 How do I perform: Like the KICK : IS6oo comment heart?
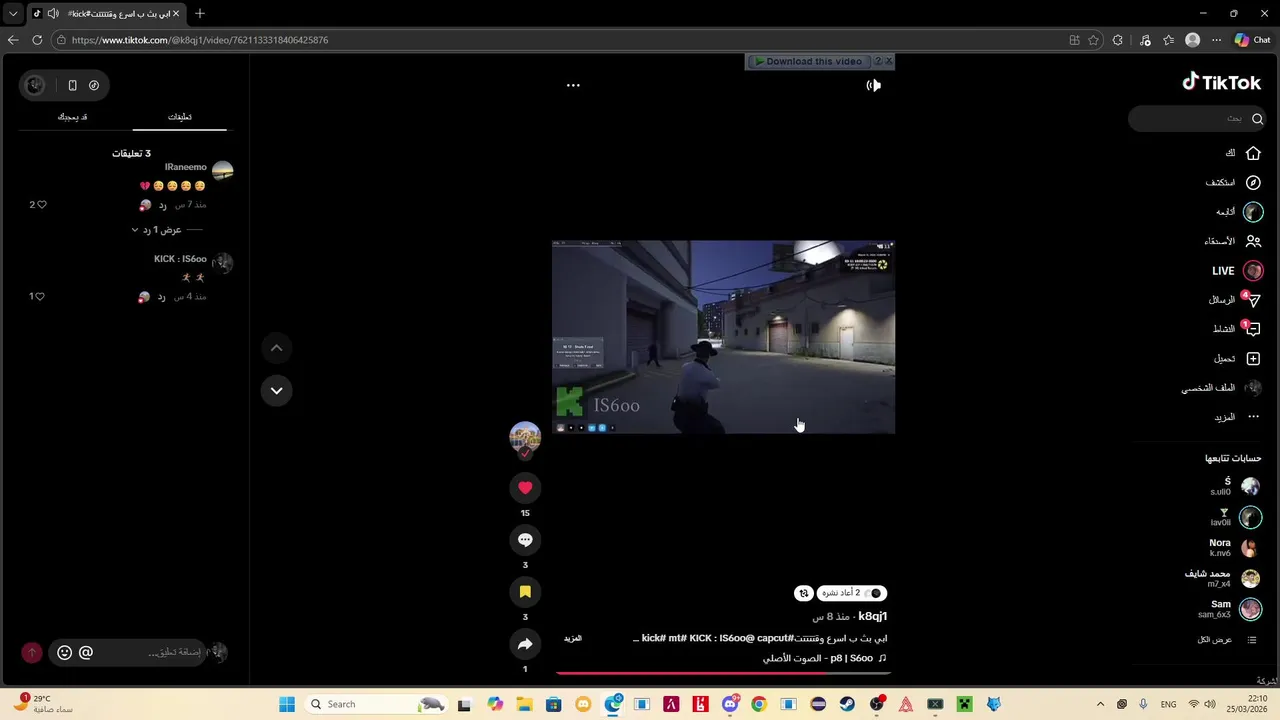[x=38, y=297]
